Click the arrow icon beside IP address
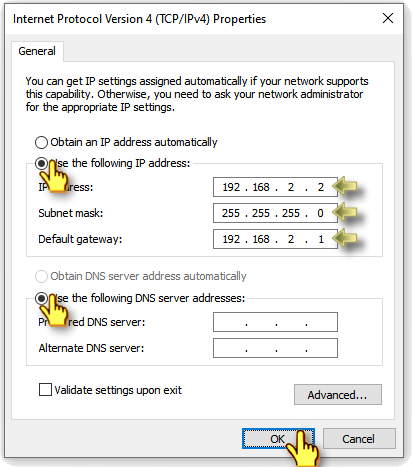Image resolution: width=412 pixels, height=467 pixels. (345, 186)
